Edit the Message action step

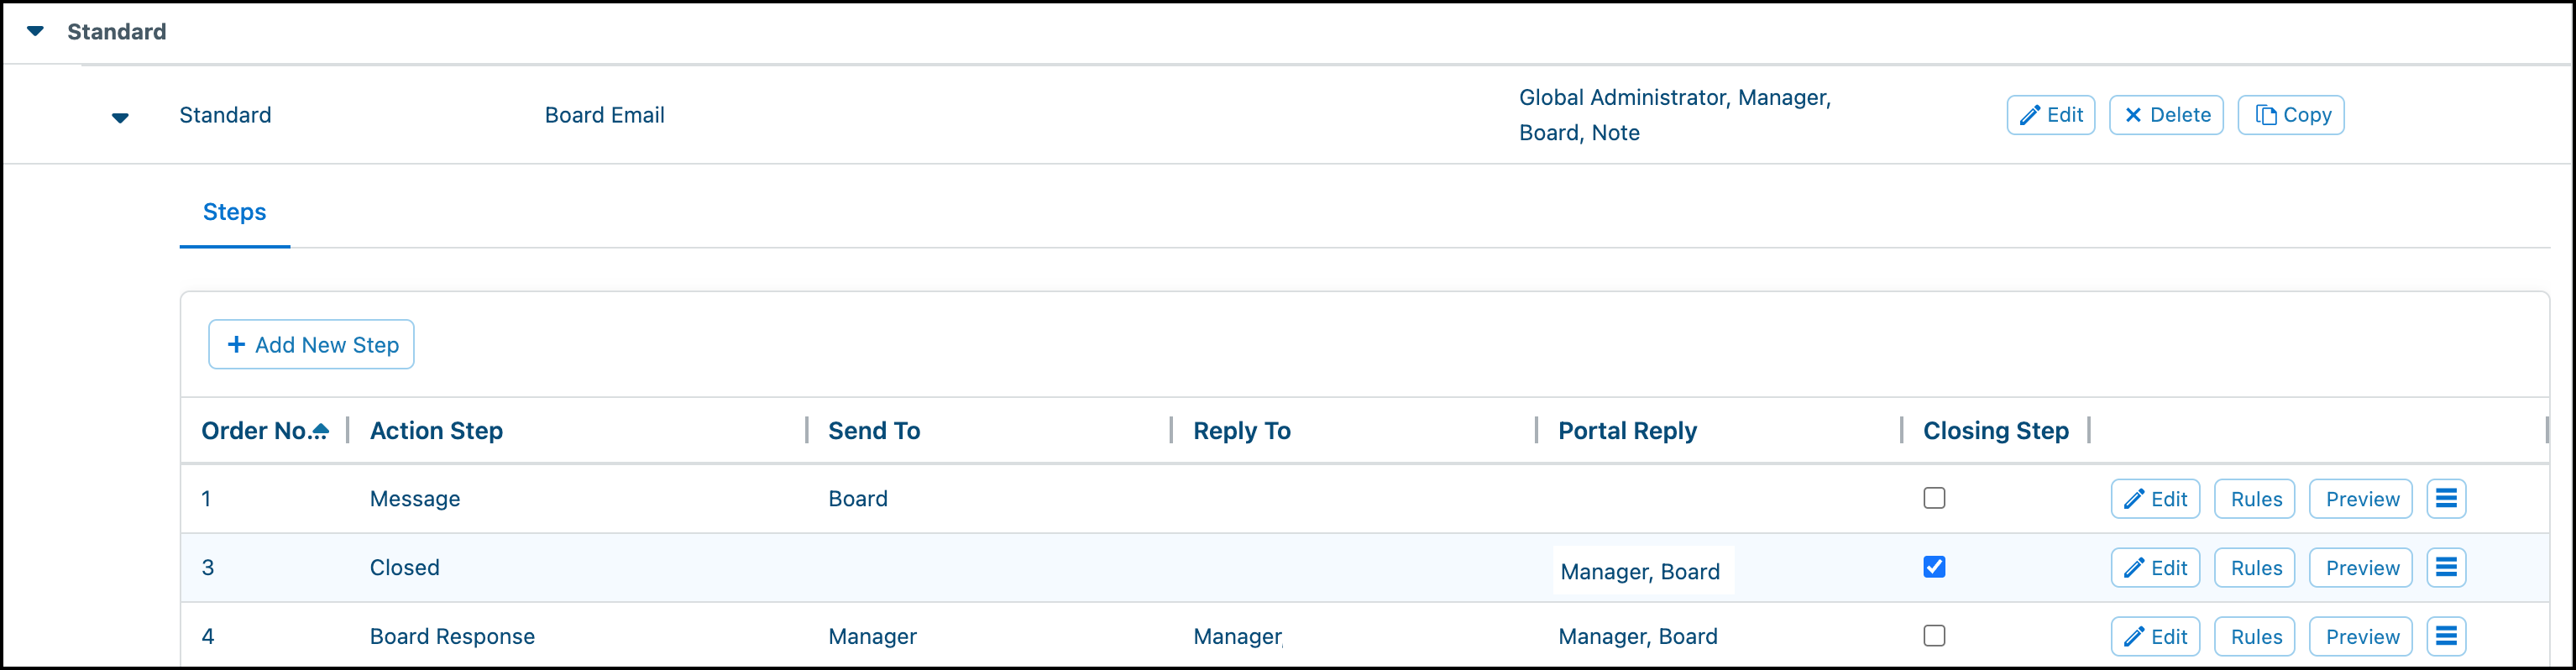click(2155, 499)
